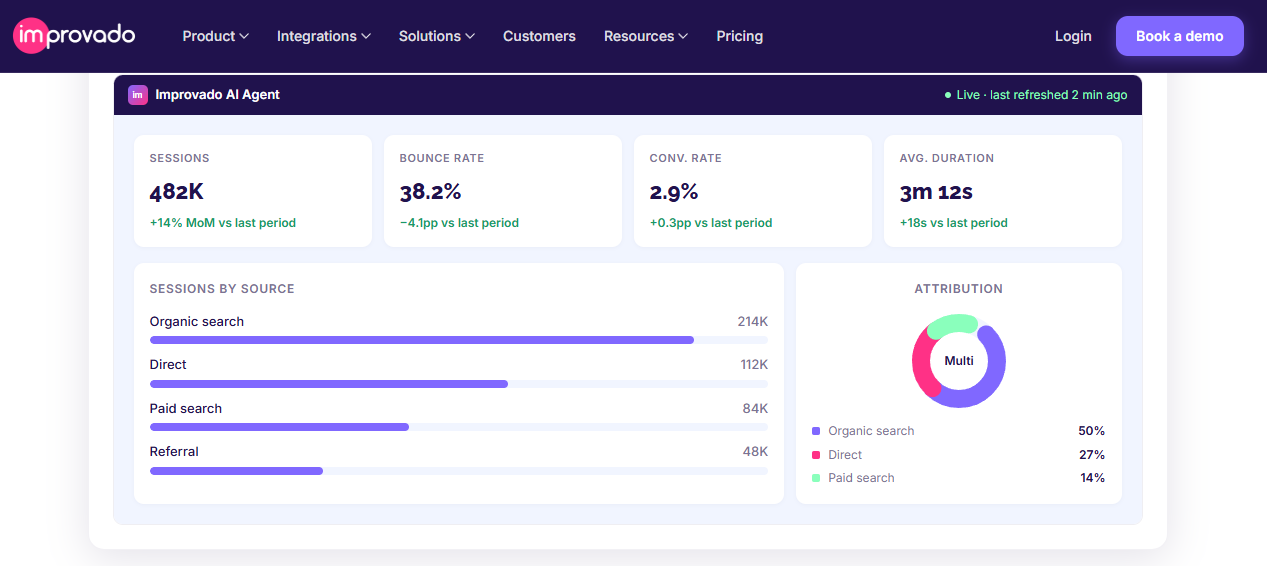Click the green Live status dot

[948, 95]
